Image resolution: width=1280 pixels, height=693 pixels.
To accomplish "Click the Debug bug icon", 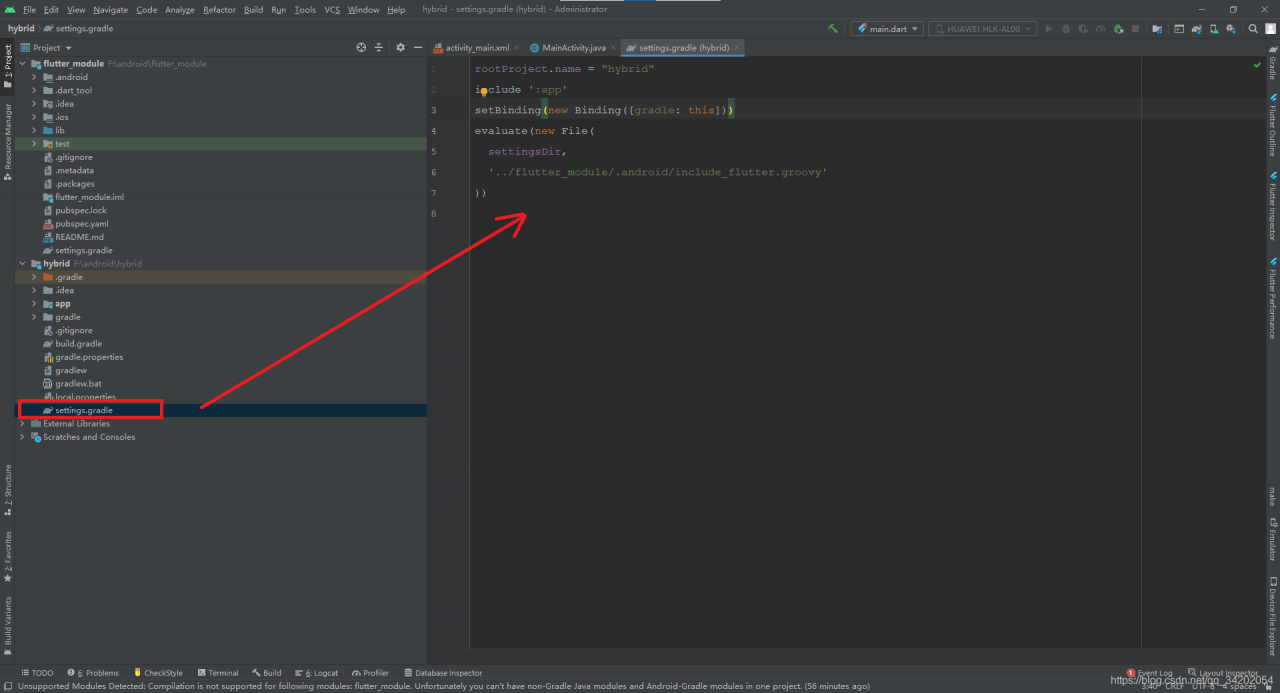I will 1066,29.
